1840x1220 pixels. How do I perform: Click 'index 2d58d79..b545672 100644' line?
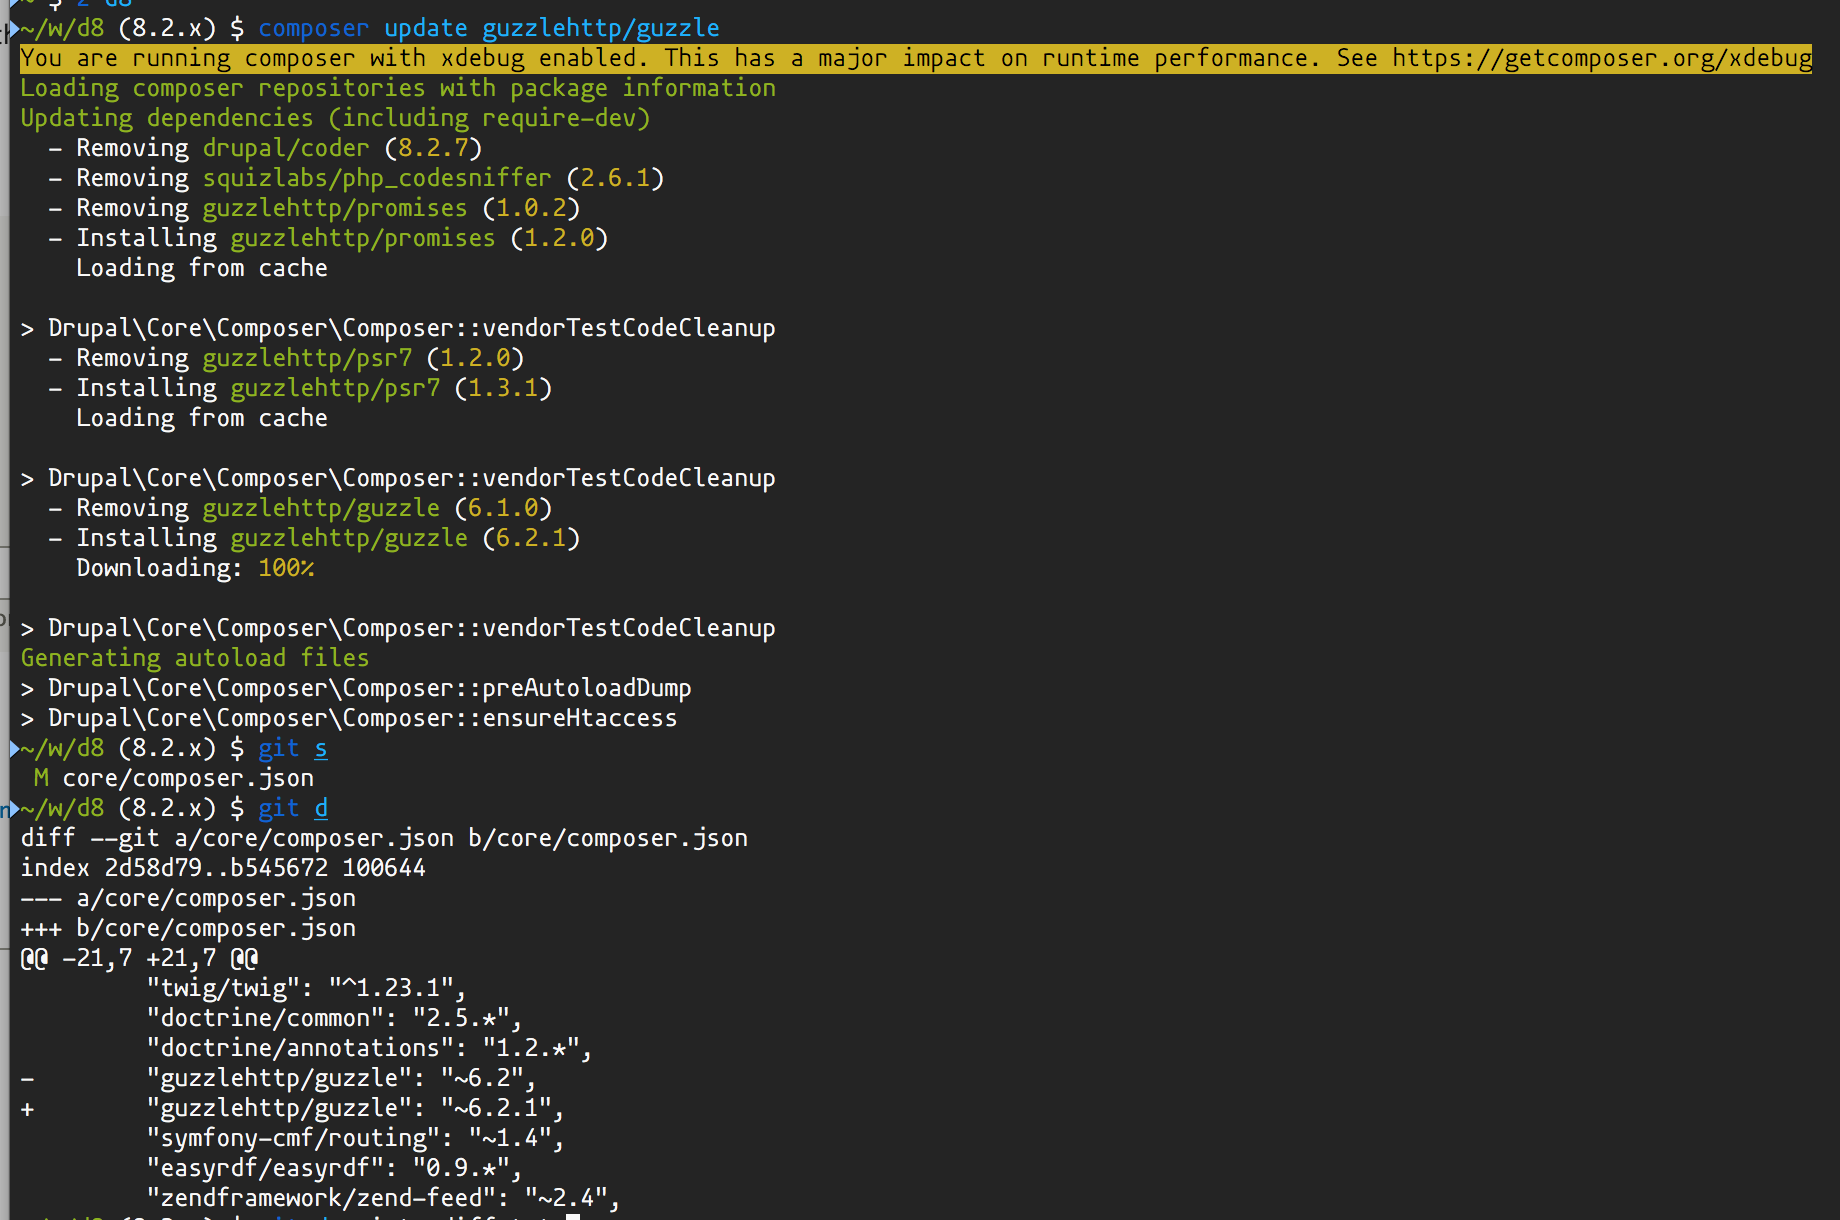(x=223, y=868)
